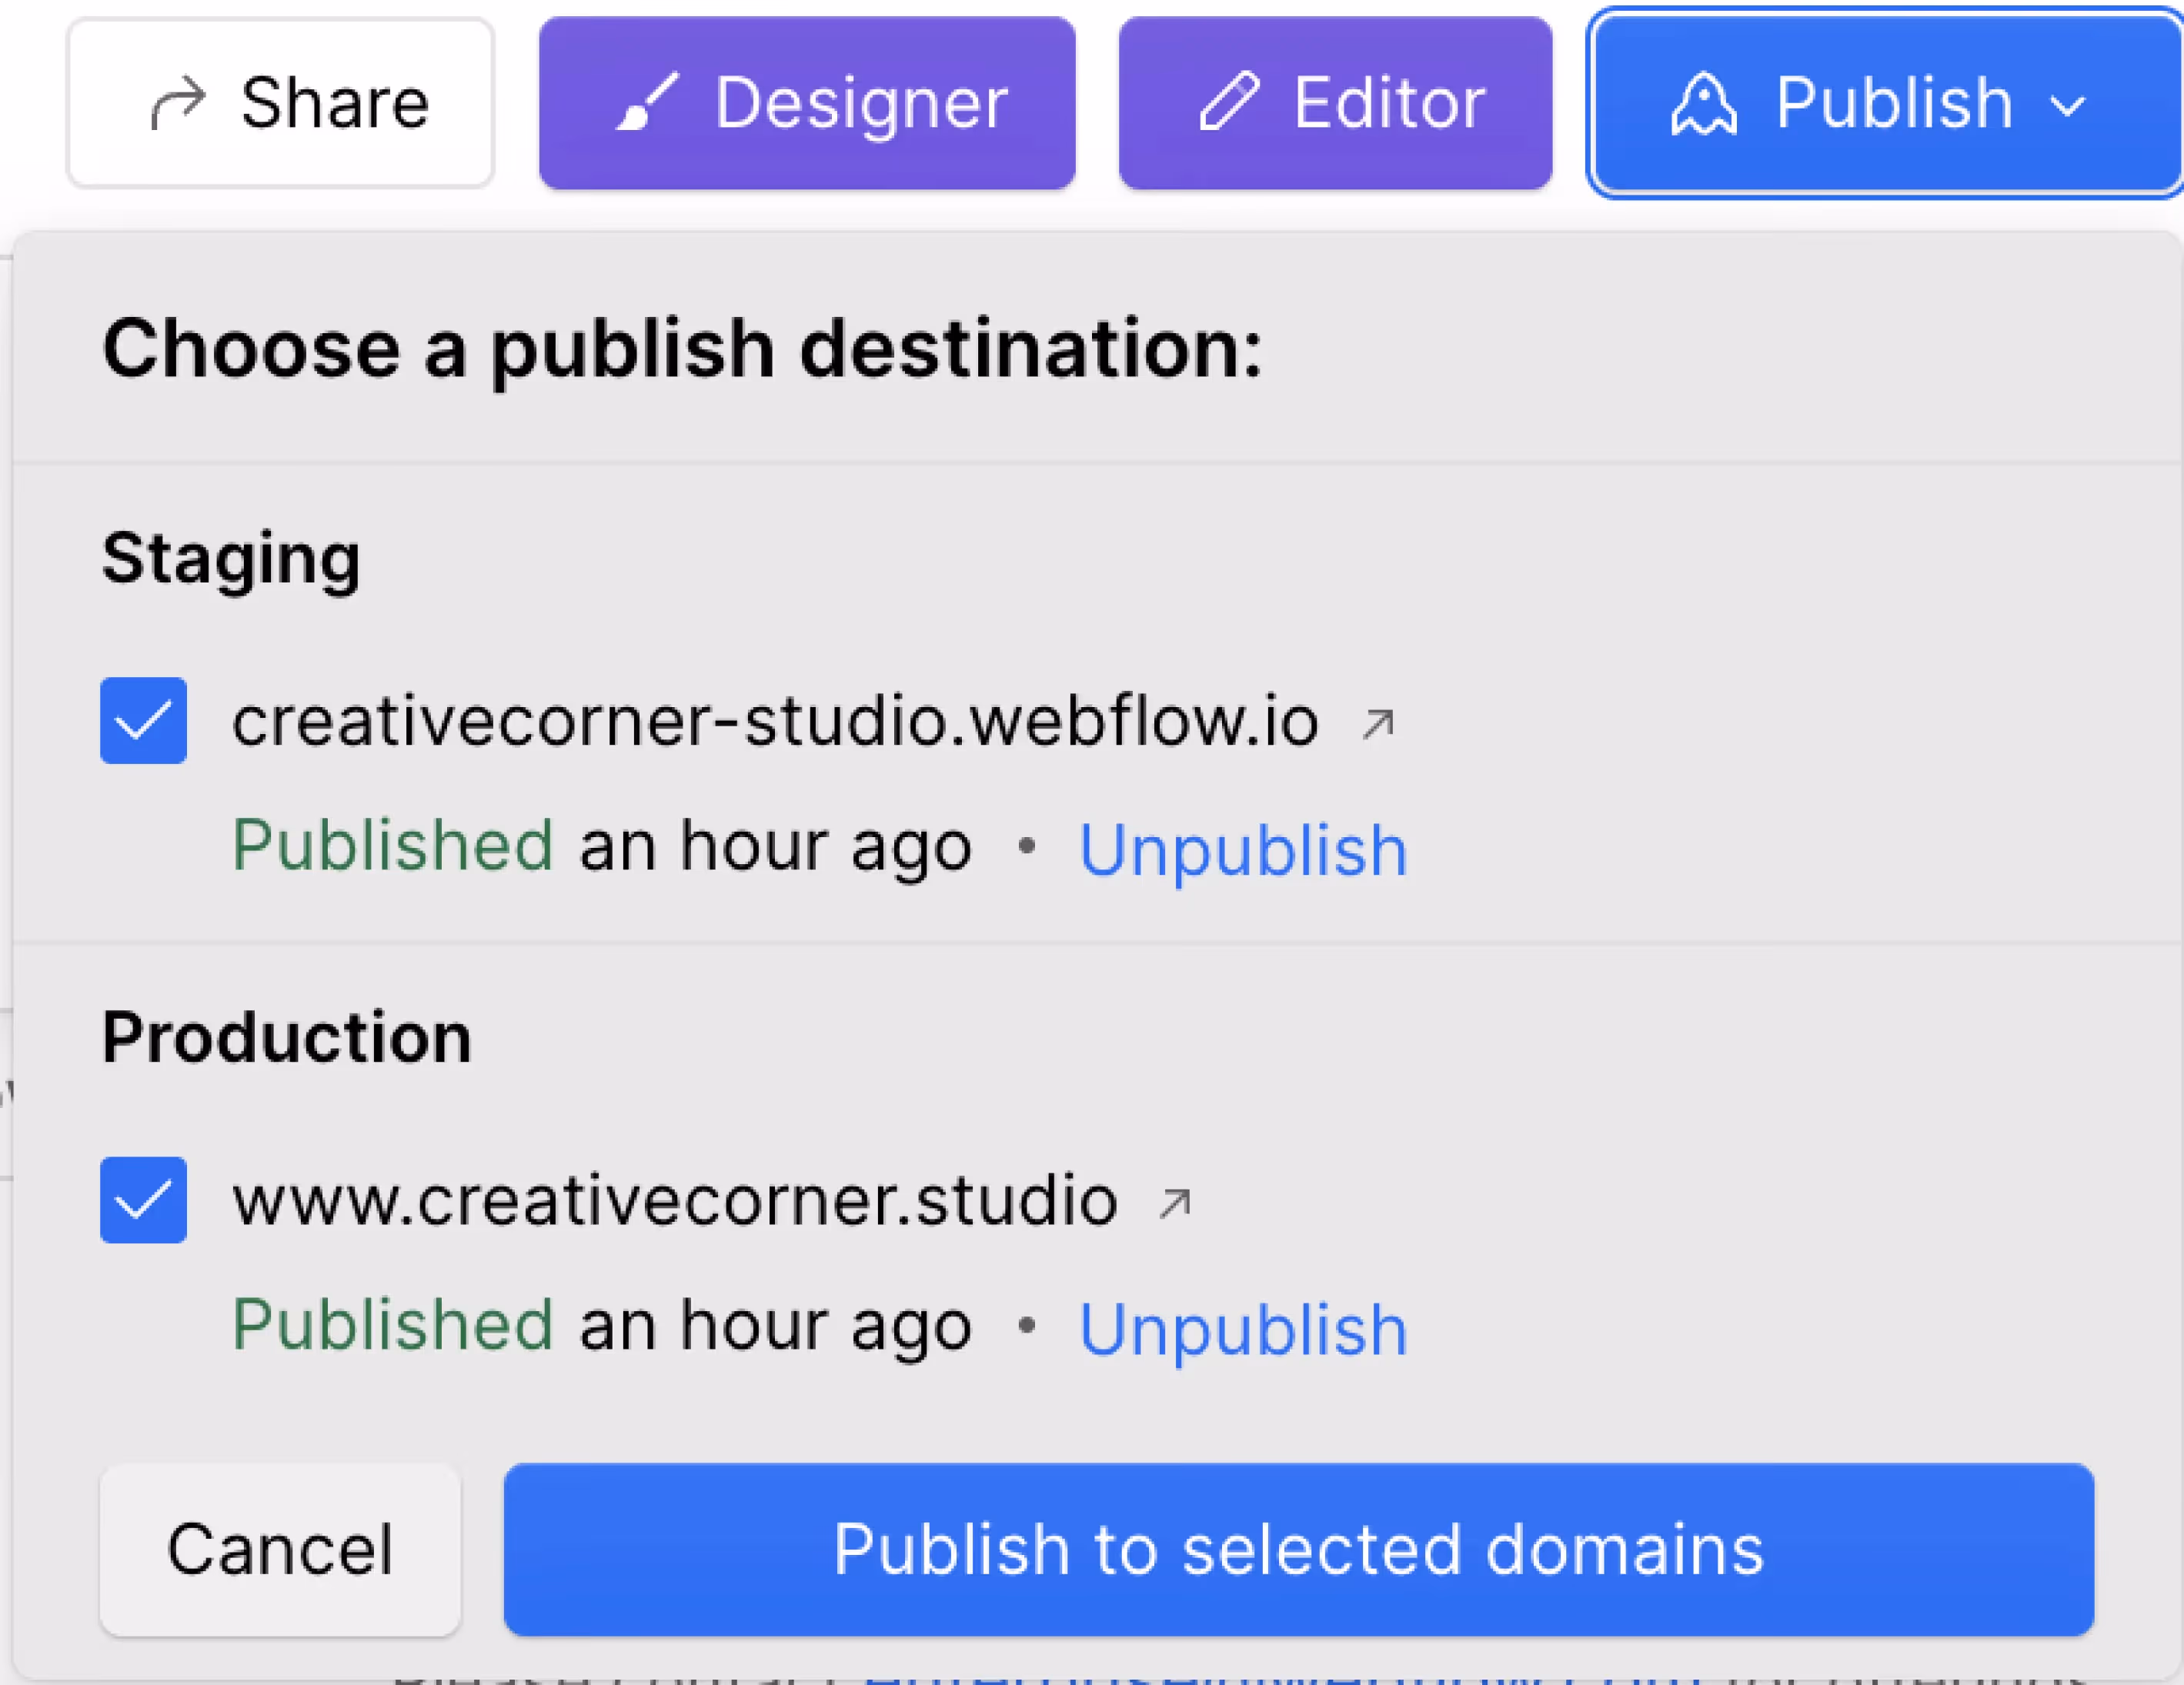This screenshot has width=2184, height=1685.
Task: Uncheck the www.creativecorner.studio production checkbox
Action: [x=143, y=1200]
